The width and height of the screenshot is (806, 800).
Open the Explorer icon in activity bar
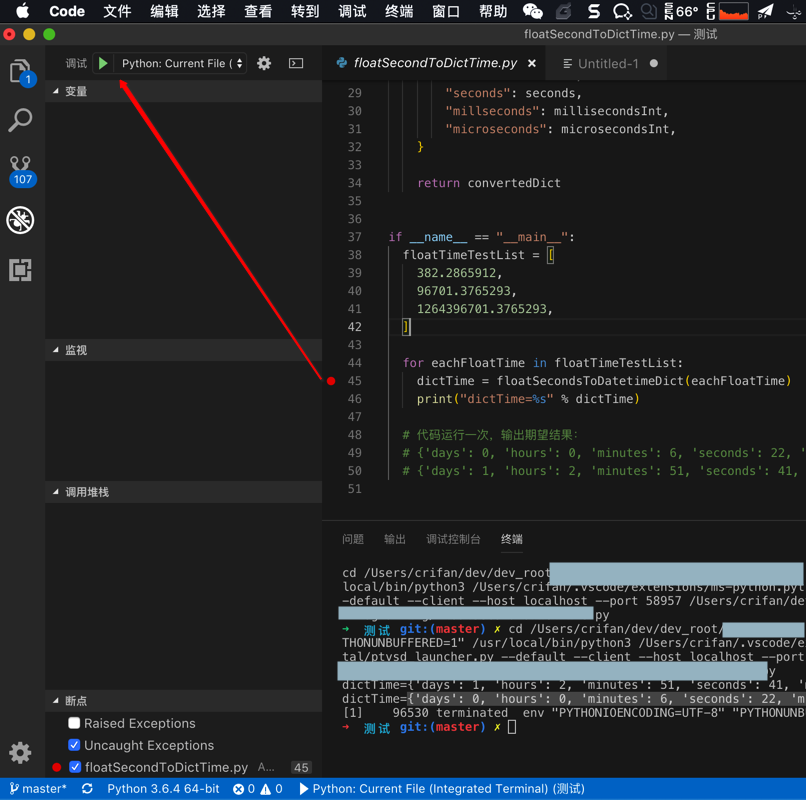coord(20,71)
